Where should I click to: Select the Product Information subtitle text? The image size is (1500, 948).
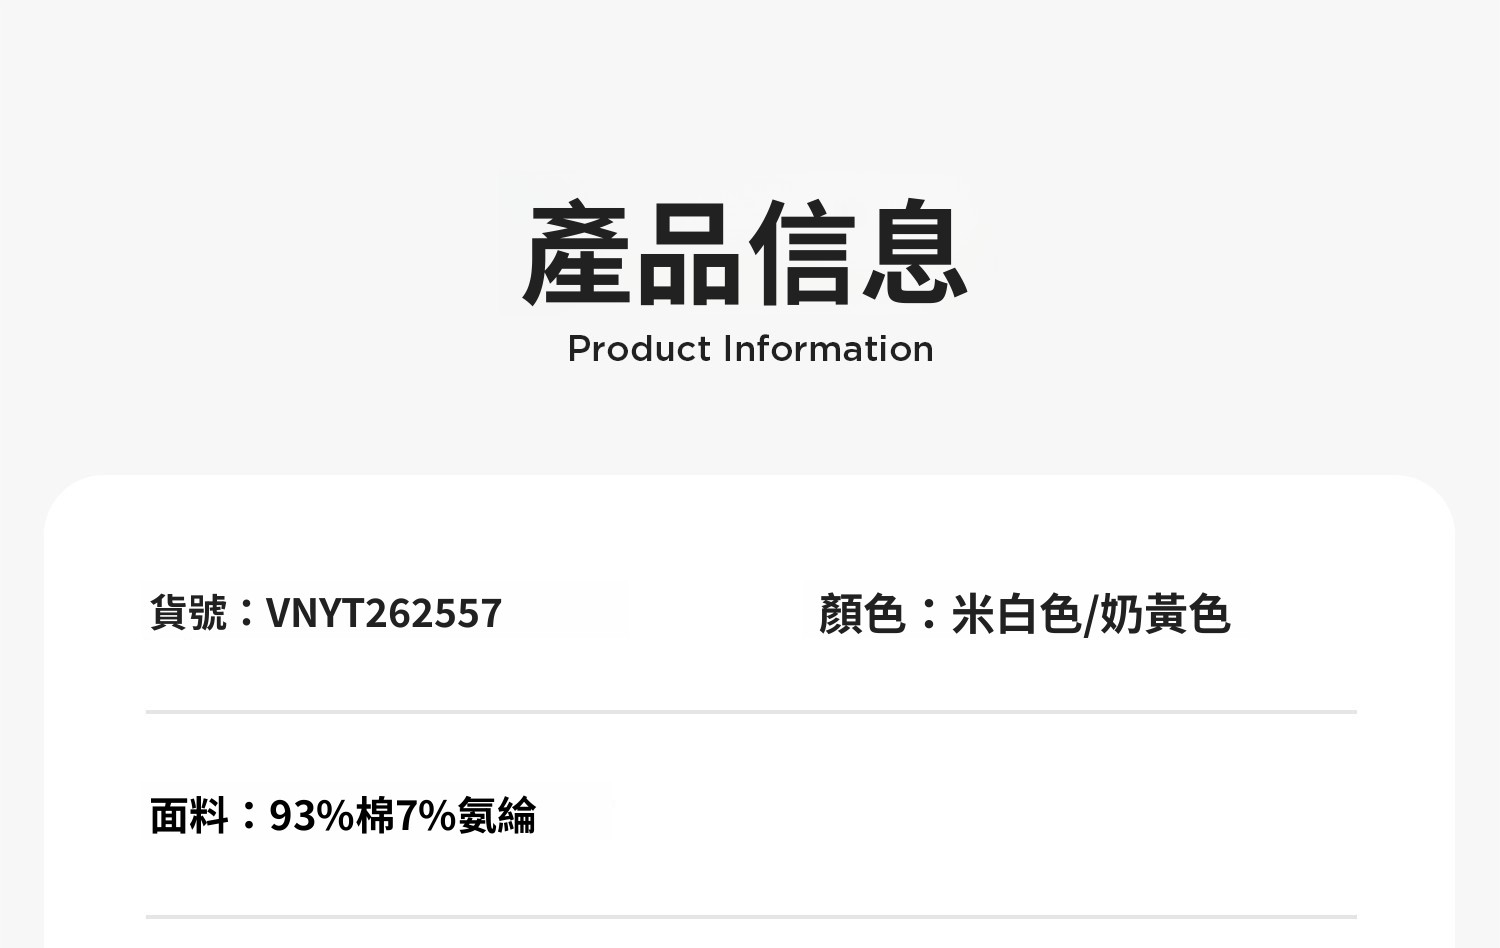[750, 349]
